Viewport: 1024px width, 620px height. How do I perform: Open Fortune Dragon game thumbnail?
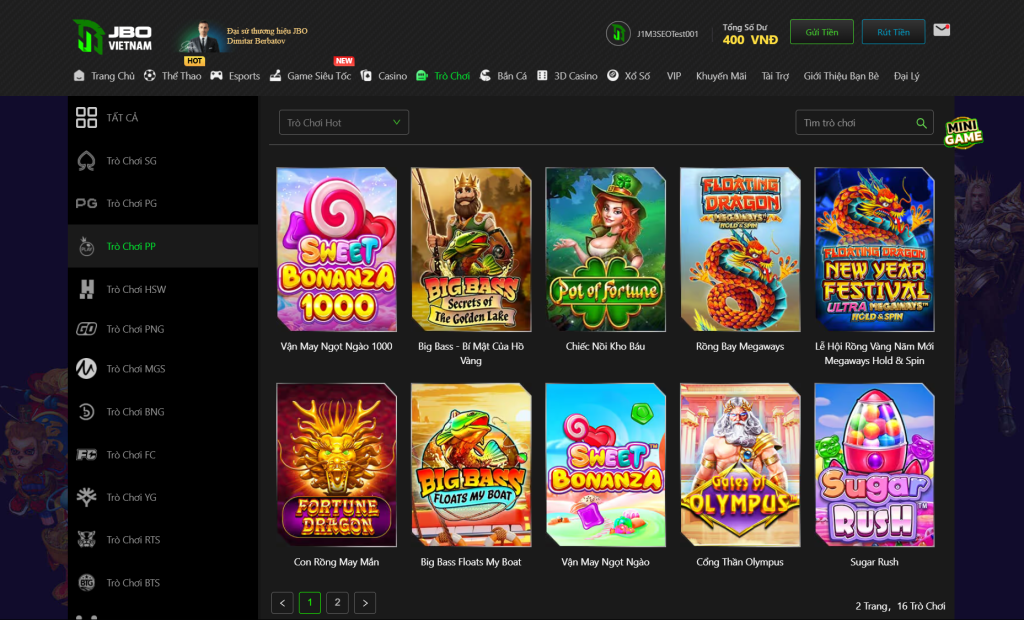pyautogui.click(x=336, y=465)
